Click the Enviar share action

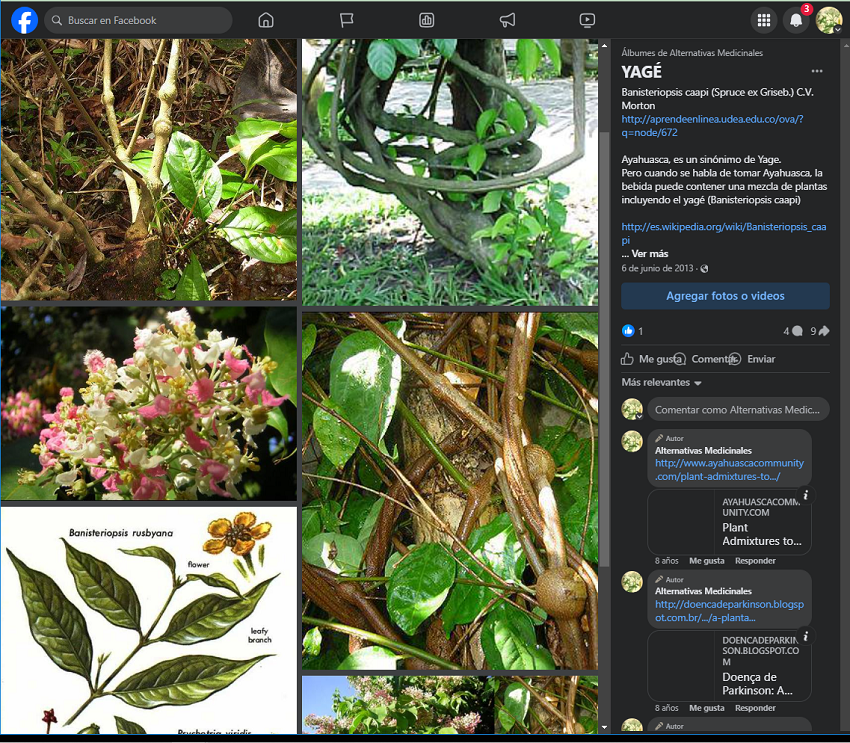pos(760,359)
